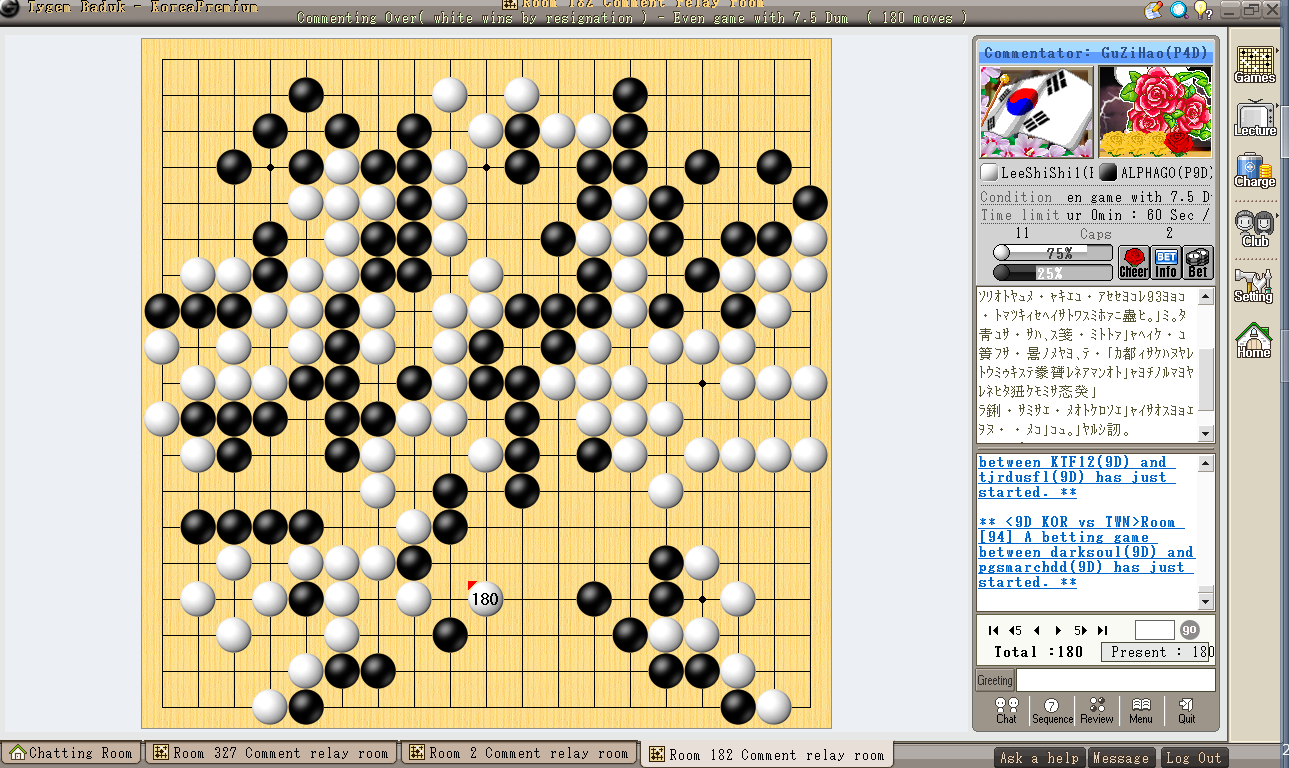
Task: Open the Setting tools icon
Action: click(1254, 285)
